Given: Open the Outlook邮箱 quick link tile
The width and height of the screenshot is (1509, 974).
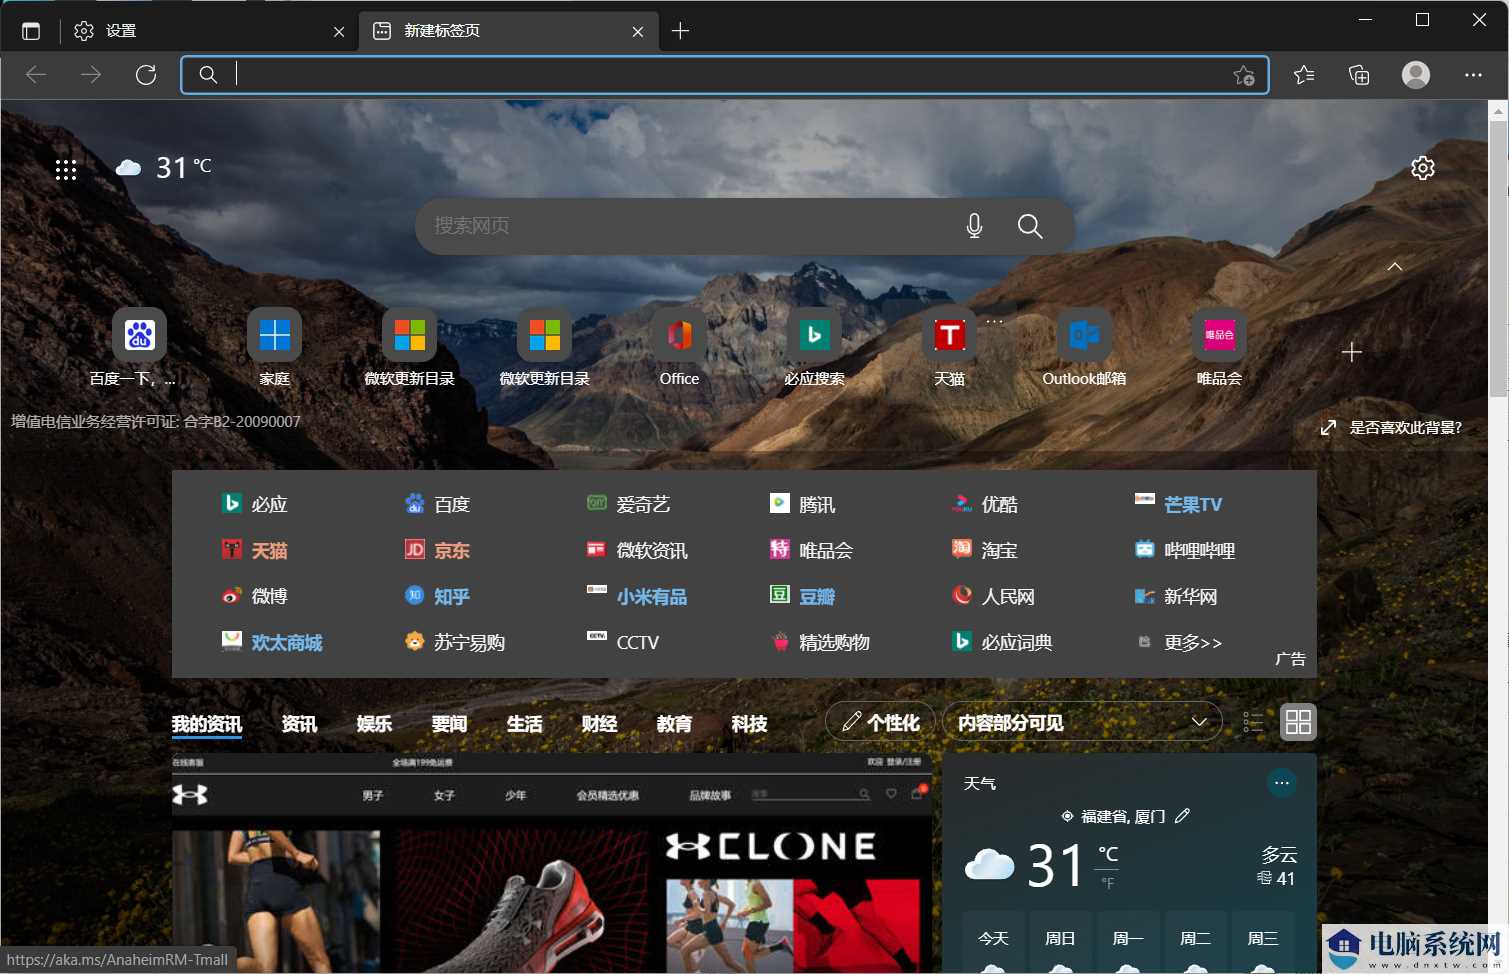Looking at the screenshot, I should click(1084, 348).
